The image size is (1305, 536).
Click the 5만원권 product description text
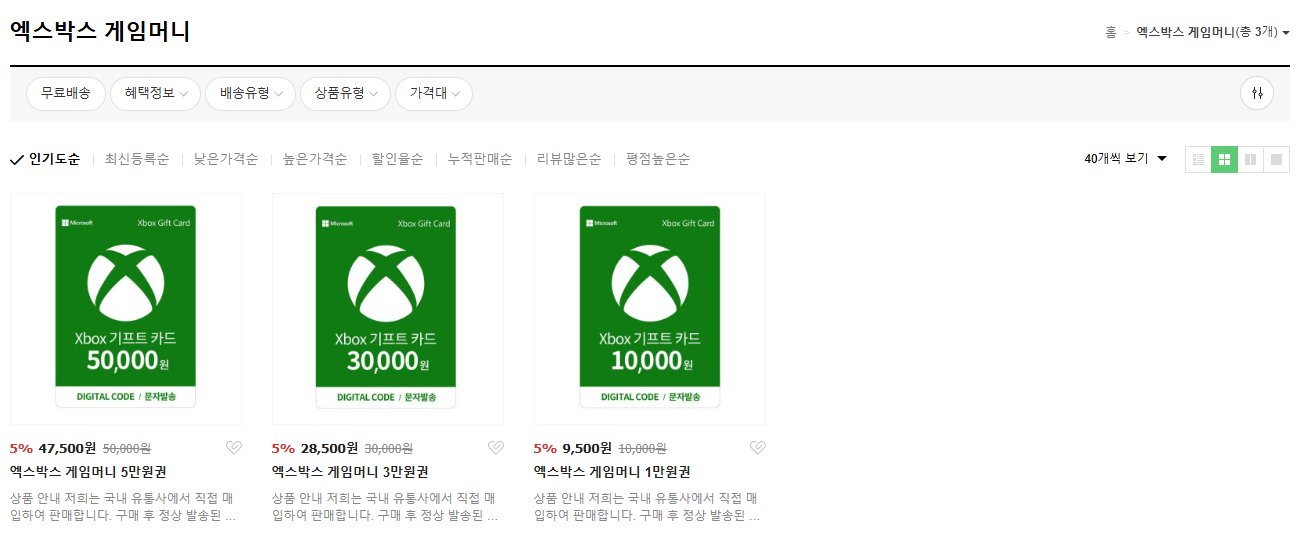tap(123, 507)
